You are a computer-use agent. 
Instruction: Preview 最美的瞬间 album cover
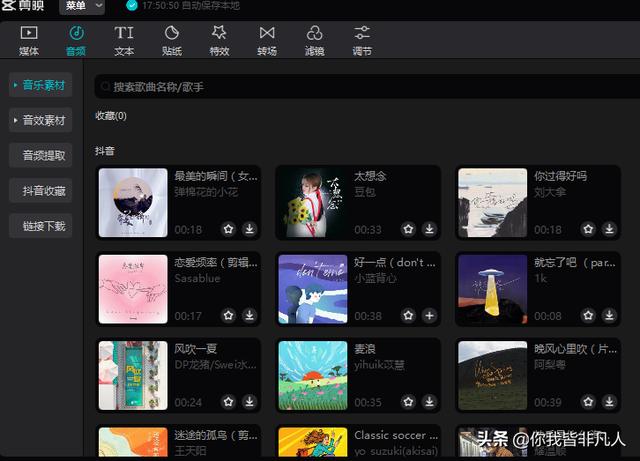coord(133,203)
